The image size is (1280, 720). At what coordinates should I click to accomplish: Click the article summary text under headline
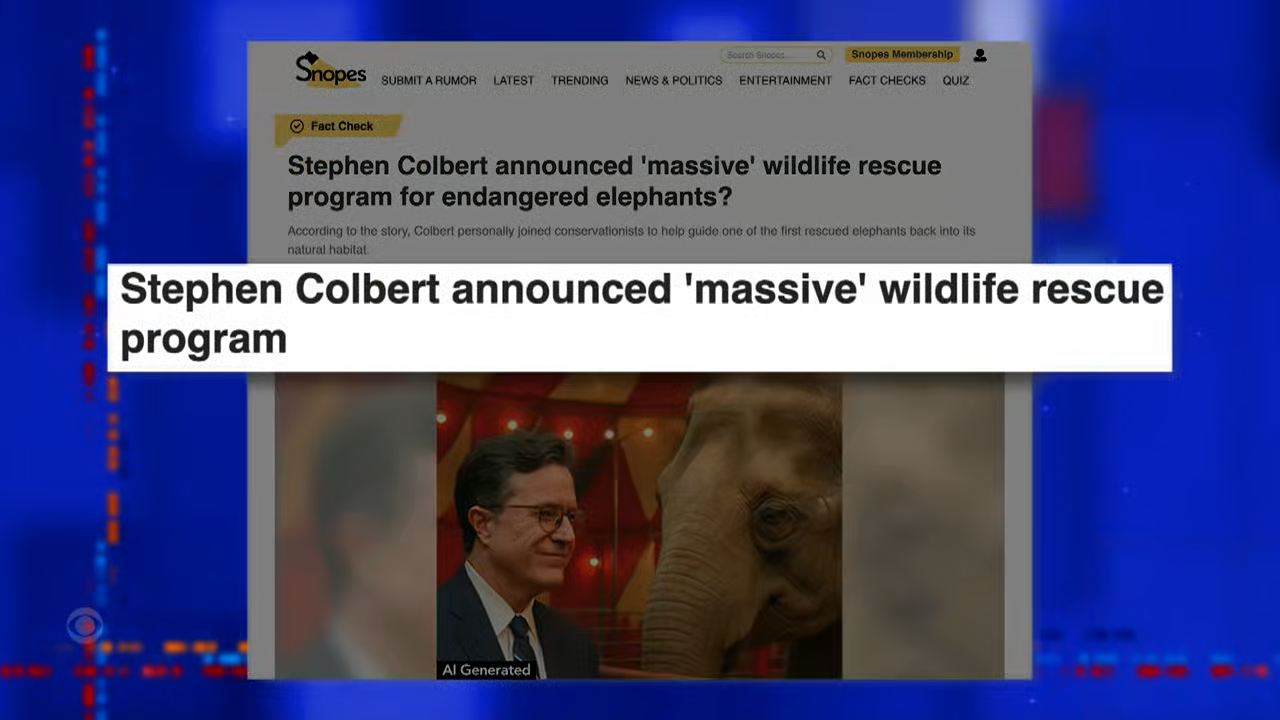tap(631, 240)
